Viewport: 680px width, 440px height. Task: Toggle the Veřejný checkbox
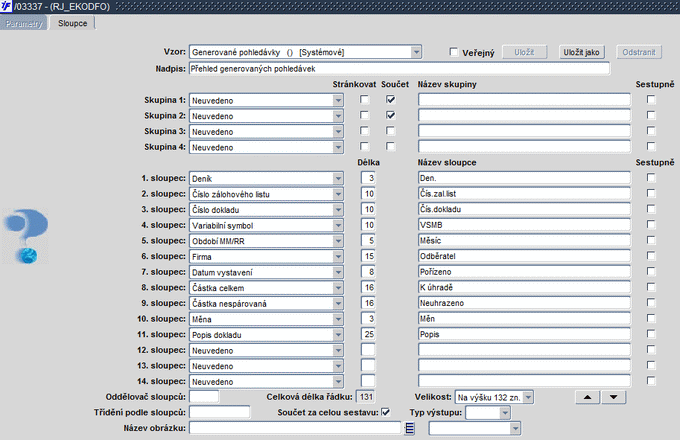point(454,52)
